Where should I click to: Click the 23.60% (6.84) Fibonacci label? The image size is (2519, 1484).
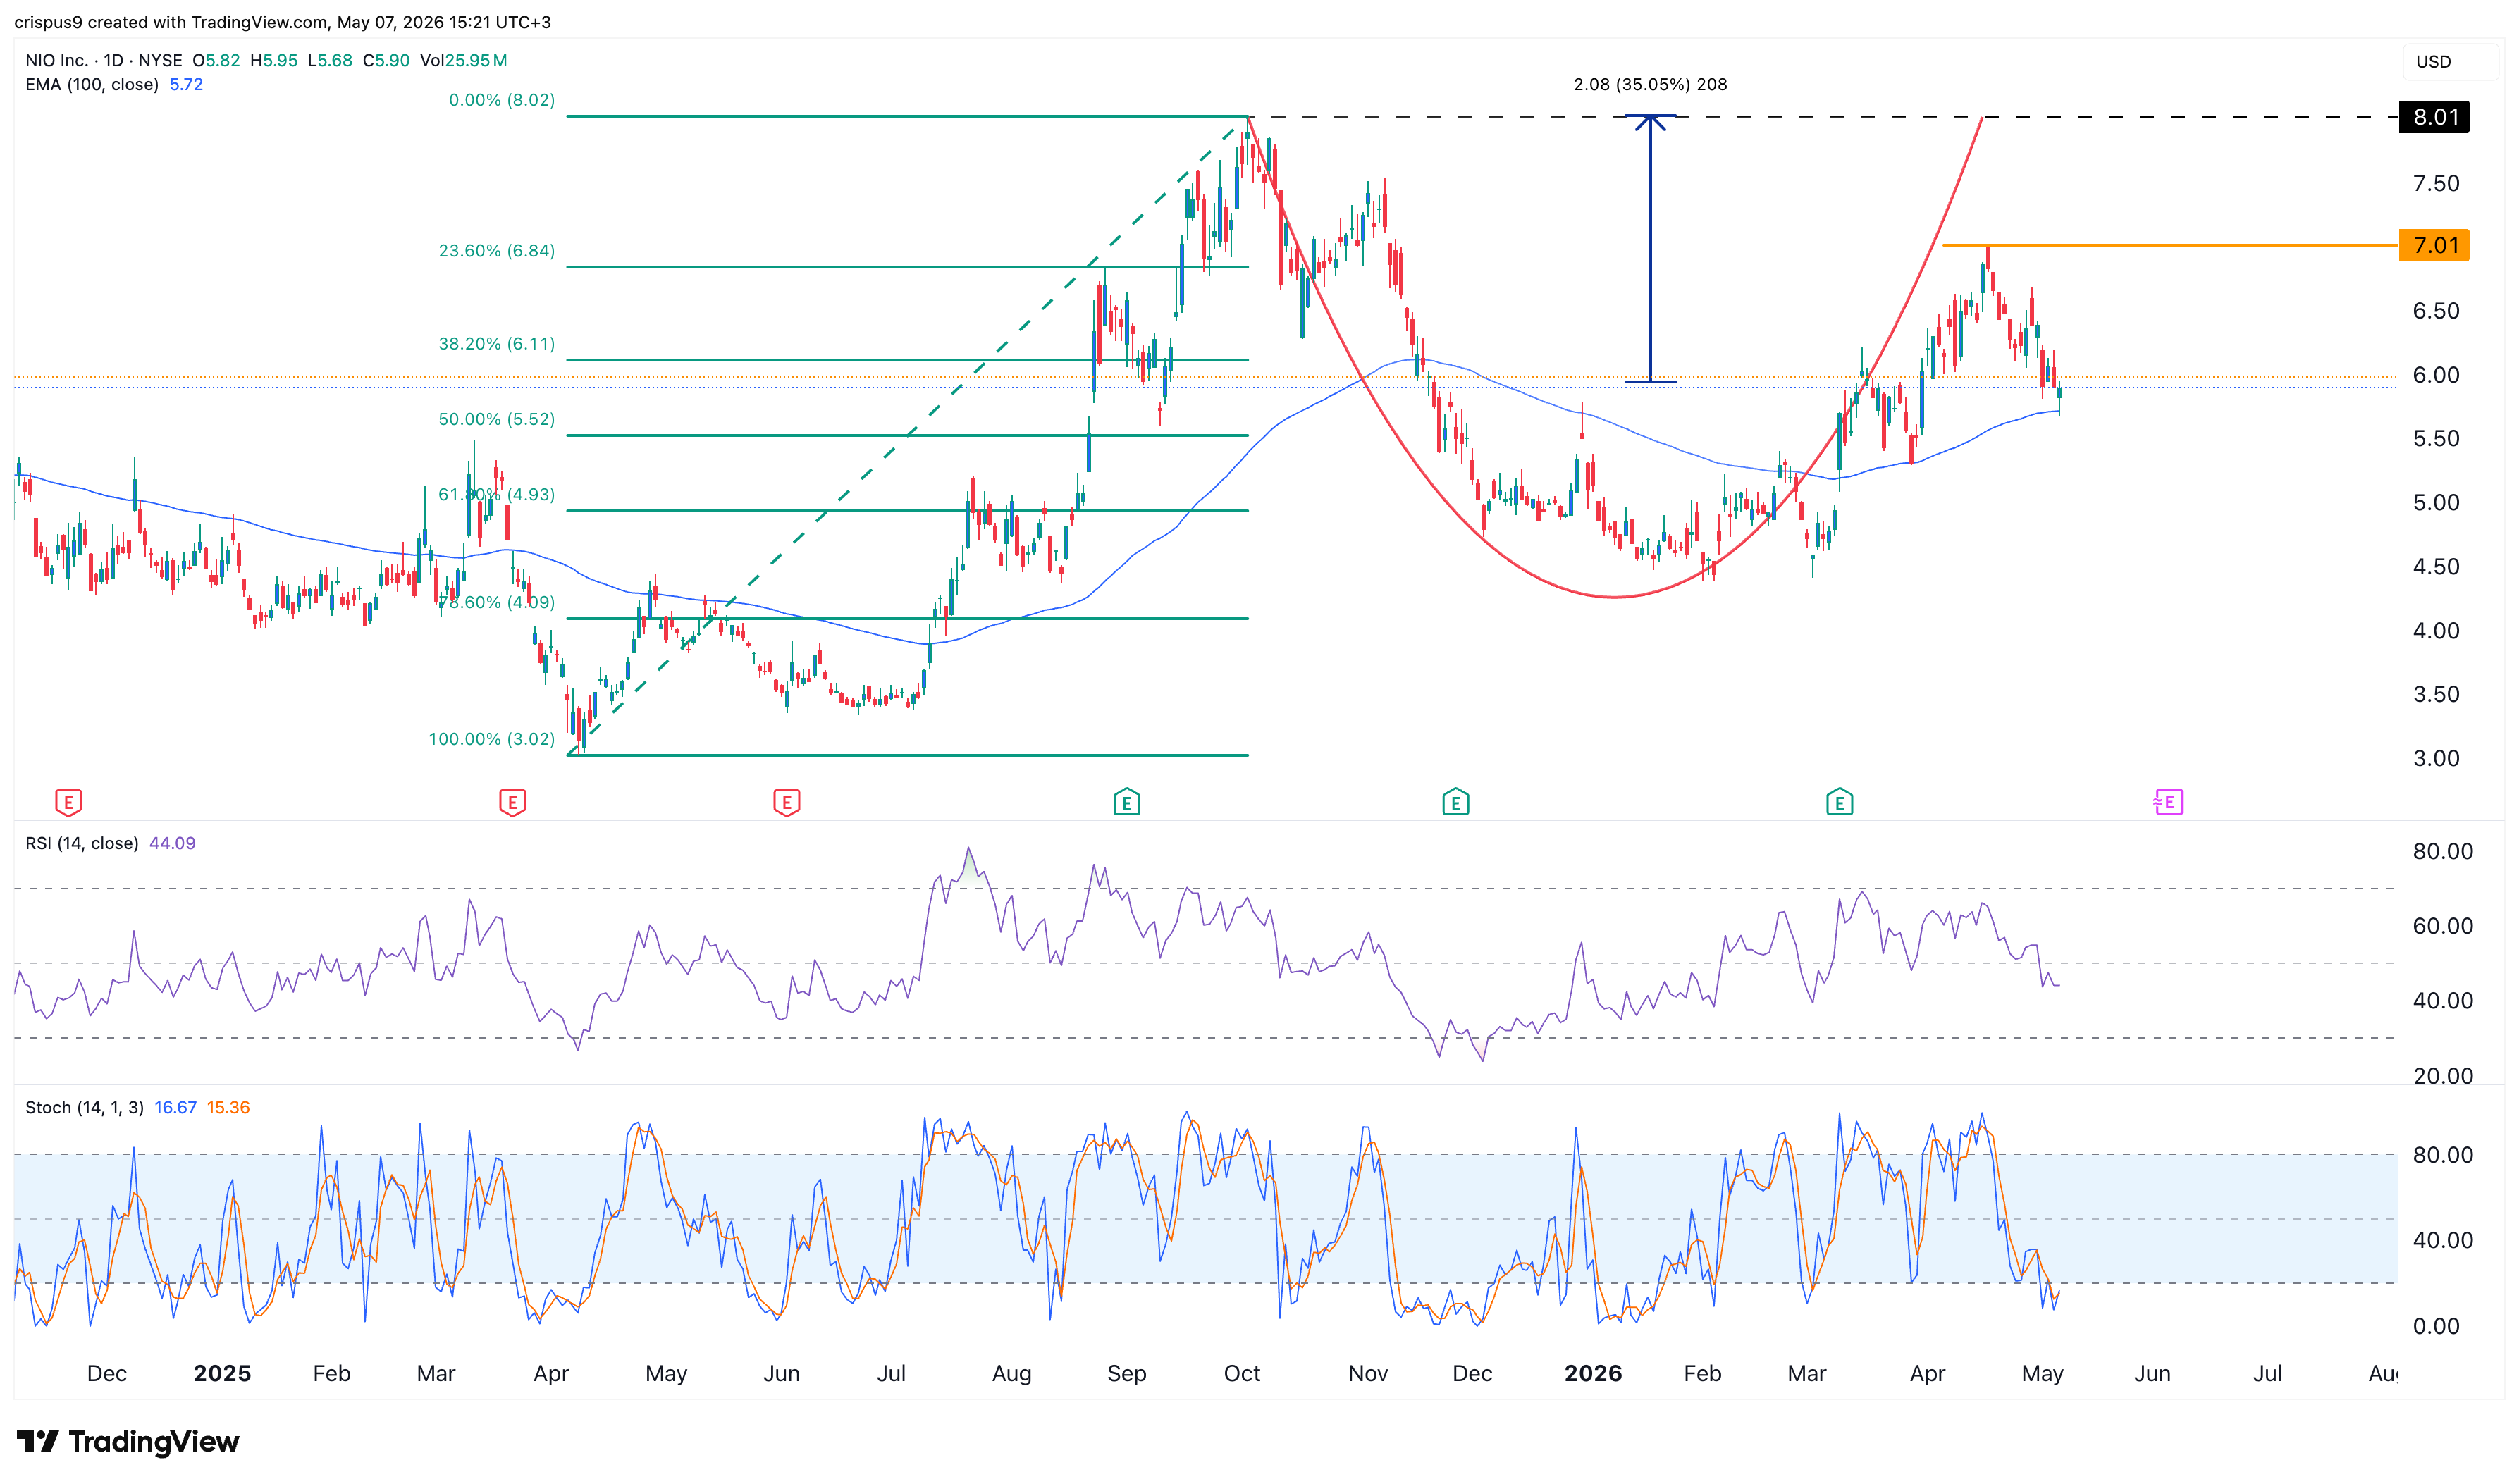[497, 251]
